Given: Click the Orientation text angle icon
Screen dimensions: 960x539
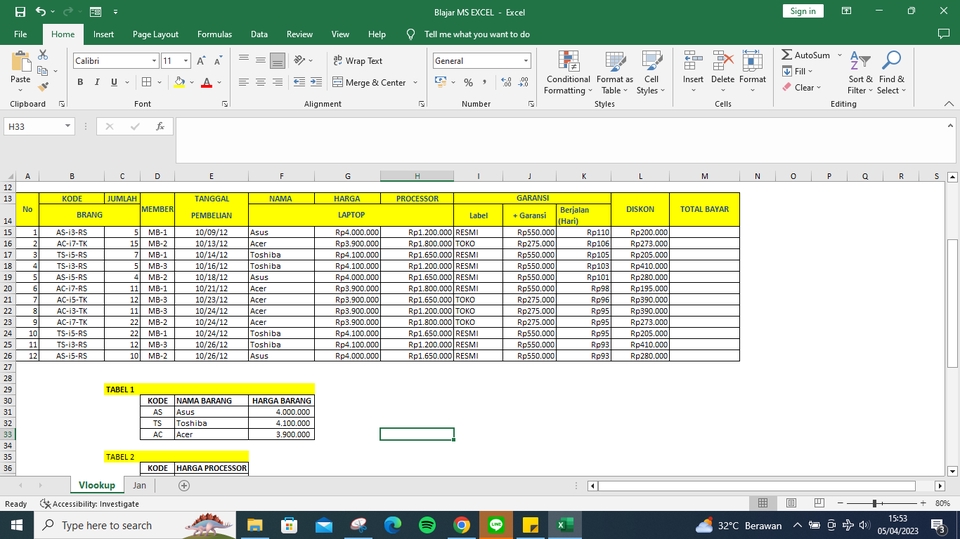Looking at the screenshot, I should click(x=299, y=60).
